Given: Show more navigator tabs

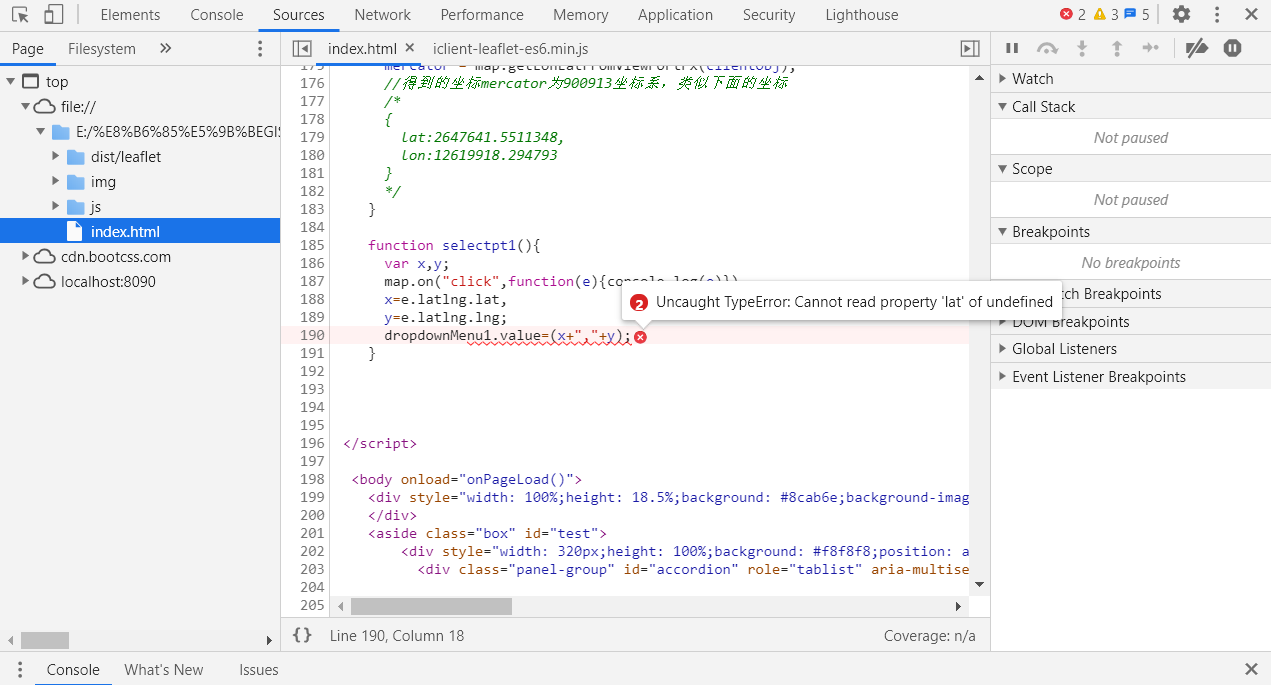Looking at the screenshot, I should [166, 49].
